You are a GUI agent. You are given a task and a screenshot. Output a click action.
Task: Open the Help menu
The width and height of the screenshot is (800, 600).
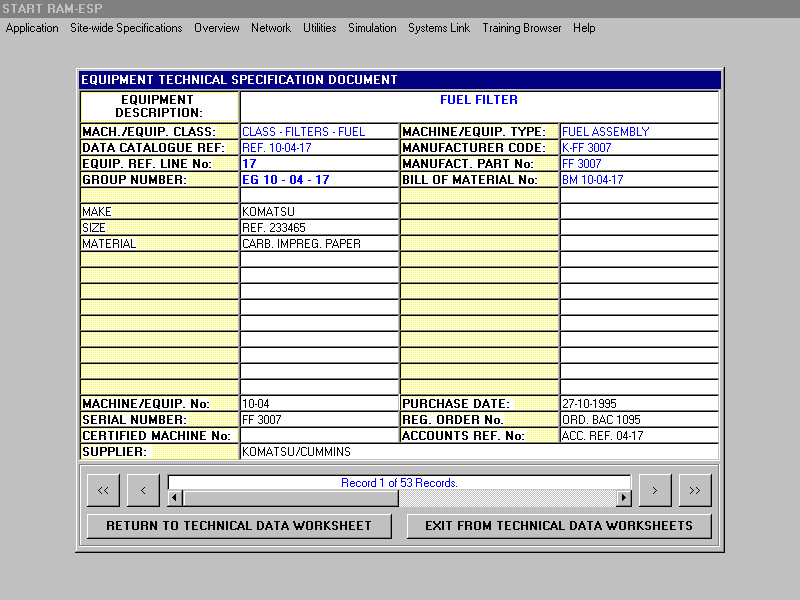(584, 28)
